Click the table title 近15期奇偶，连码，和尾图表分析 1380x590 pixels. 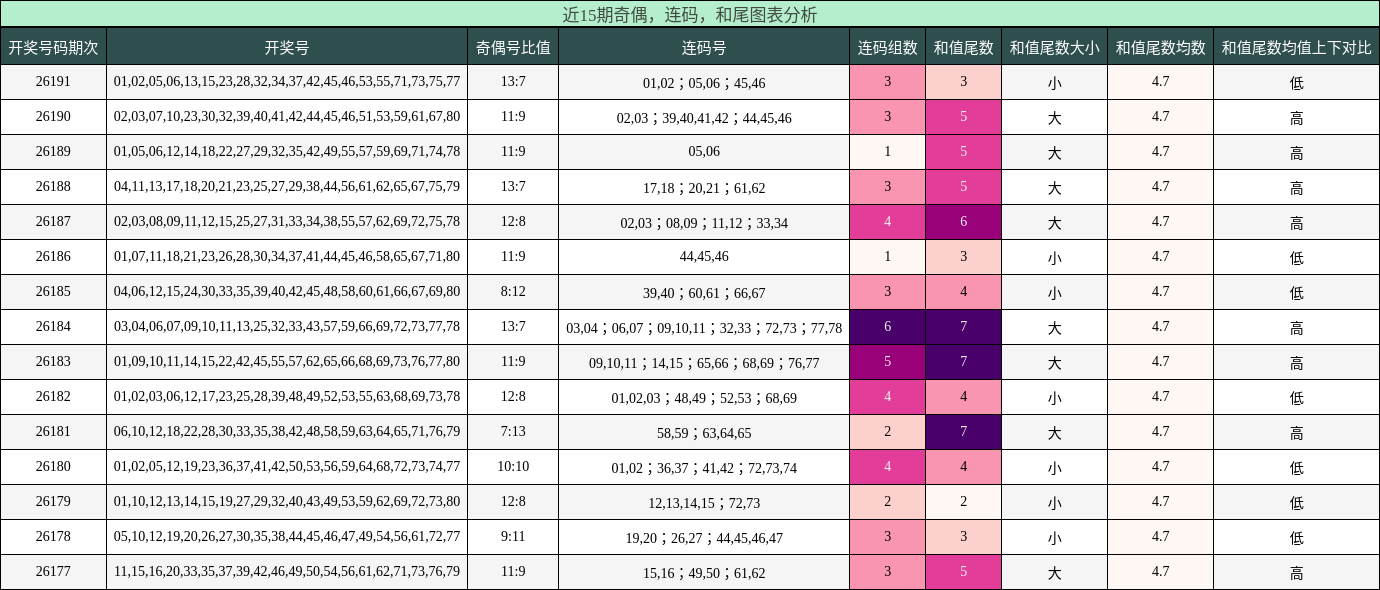coord(690,15)
